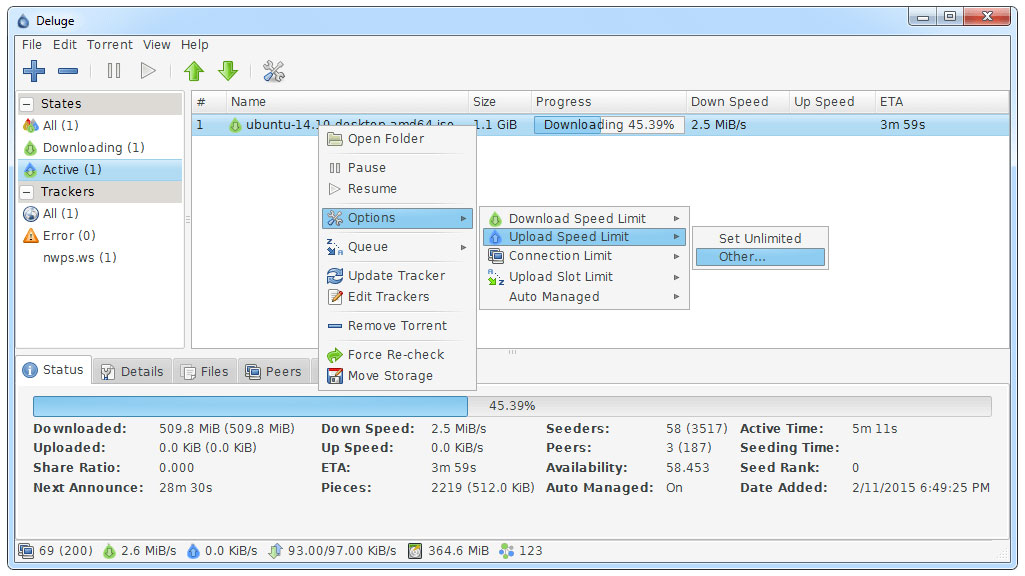
Task: Expand Connection Limit submenu
Action: coord(584,256)
